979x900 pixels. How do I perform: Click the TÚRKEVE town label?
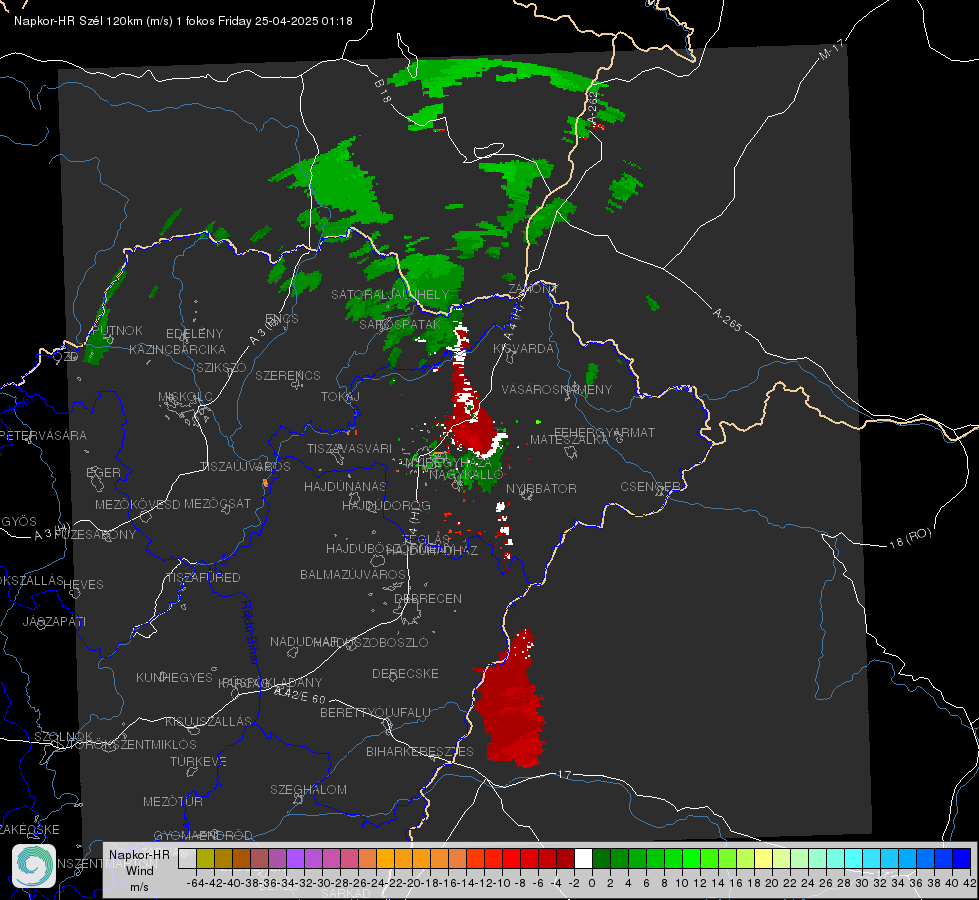[x=199, y=761]
